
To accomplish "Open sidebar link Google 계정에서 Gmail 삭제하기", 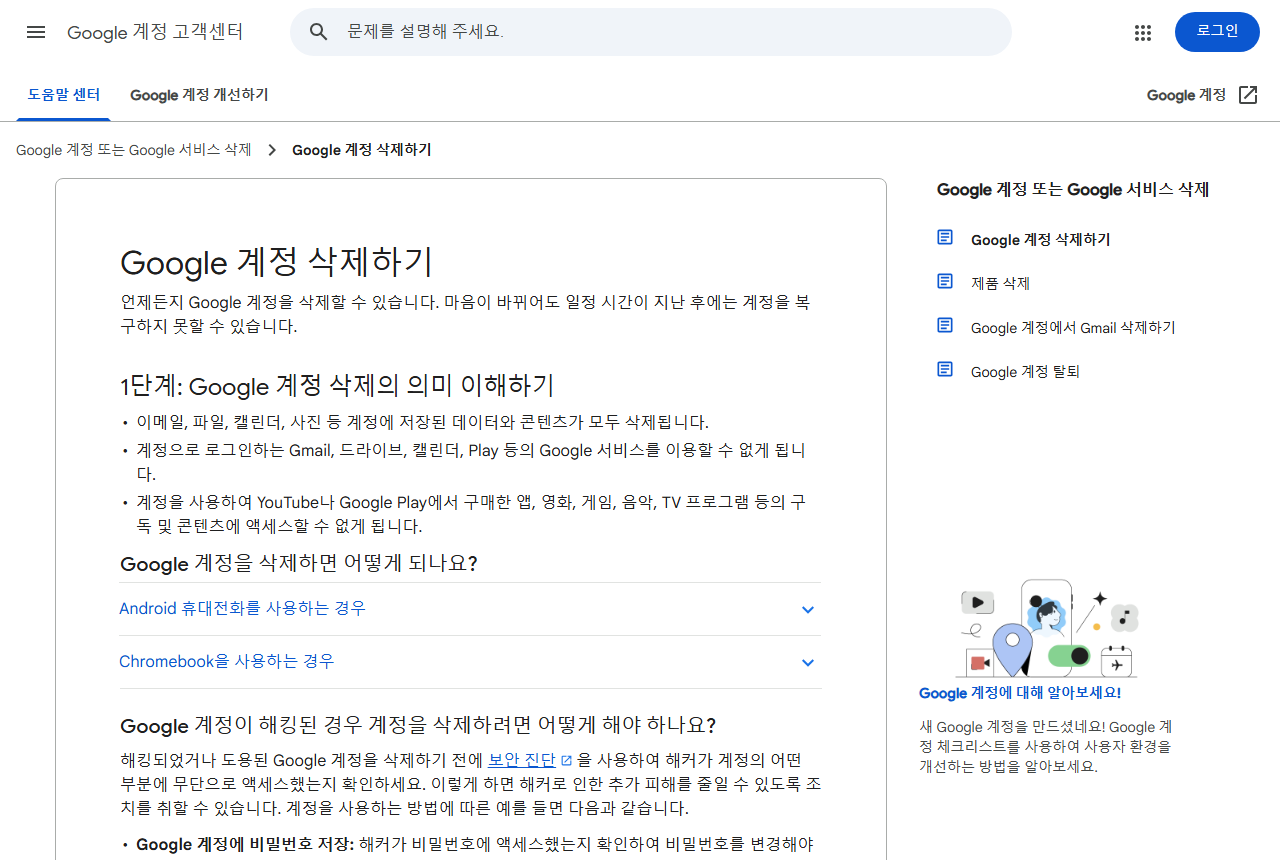I will [x=1073, y=327].
